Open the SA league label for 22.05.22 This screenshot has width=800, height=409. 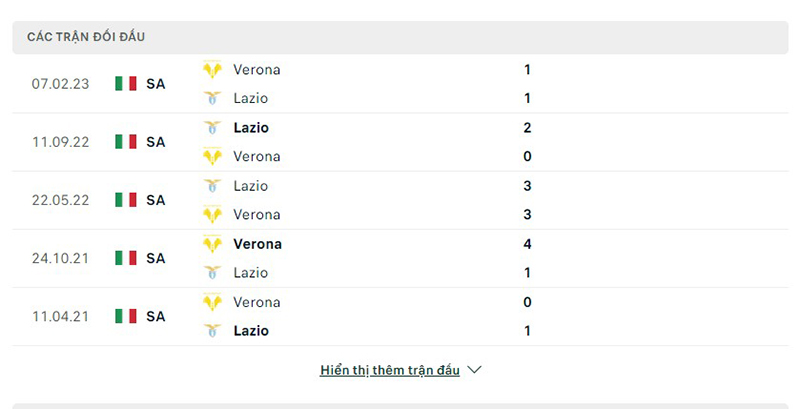pyautogui.click(x=155, y=200)
